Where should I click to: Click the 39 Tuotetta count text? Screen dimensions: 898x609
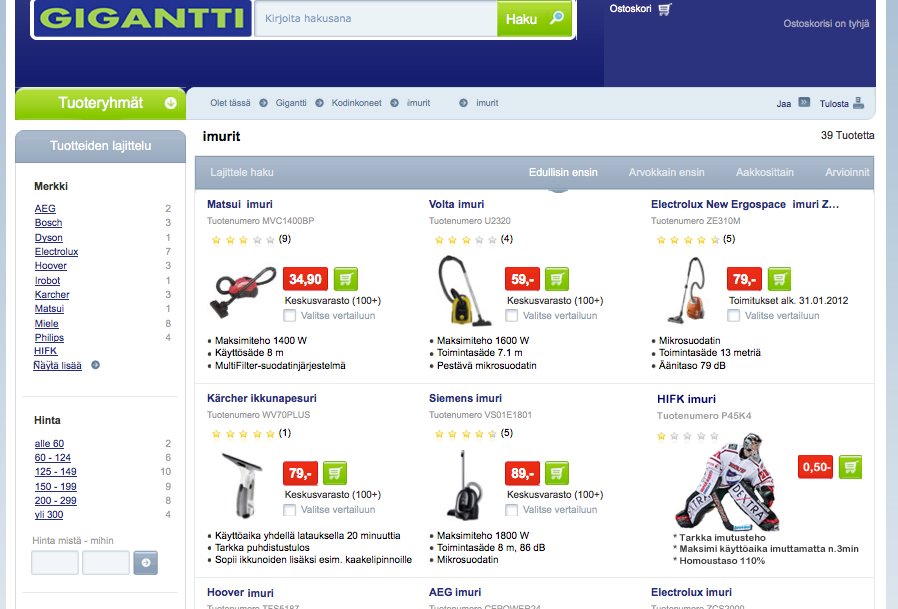(x=847, y=135)
